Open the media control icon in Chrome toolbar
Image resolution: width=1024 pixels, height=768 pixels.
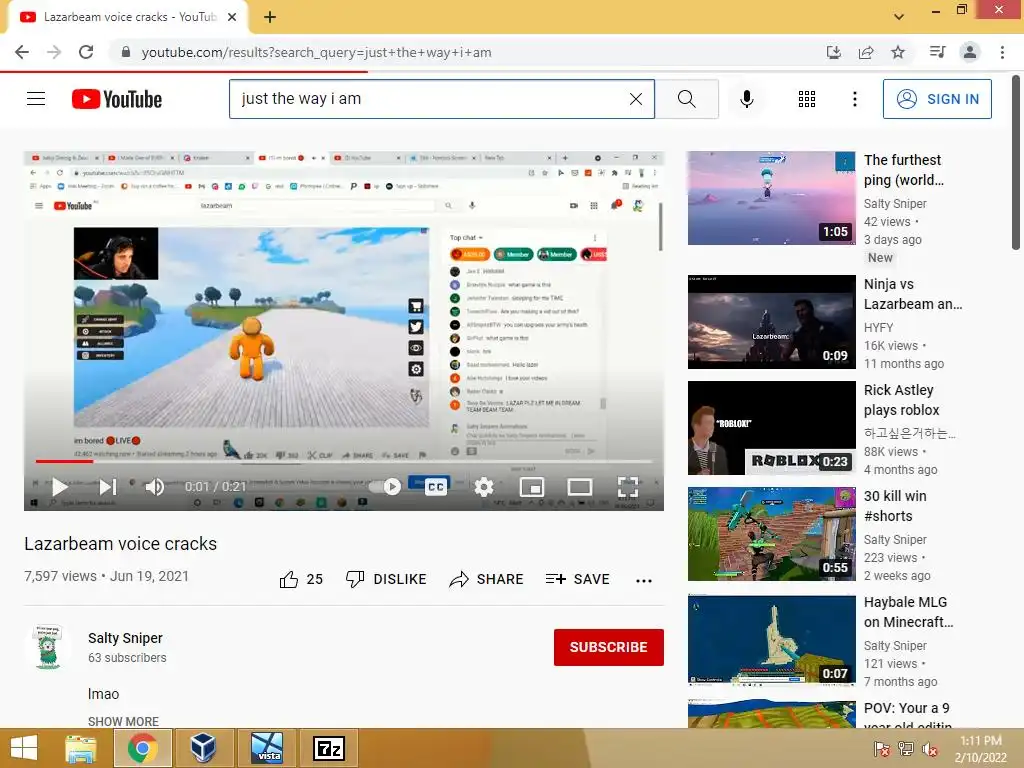click(x=937, y=52)
